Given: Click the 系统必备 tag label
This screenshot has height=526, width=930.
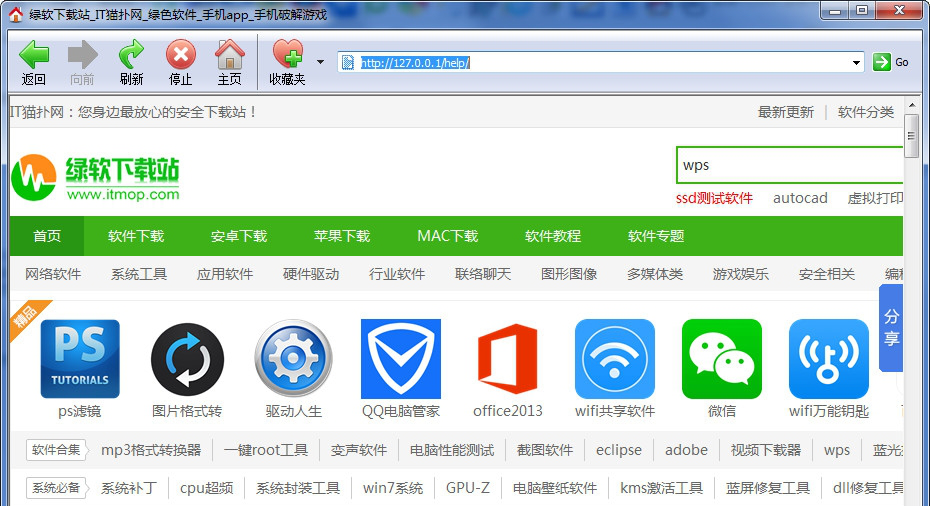Looking at the screenshot, I should [x=56, y=487].
